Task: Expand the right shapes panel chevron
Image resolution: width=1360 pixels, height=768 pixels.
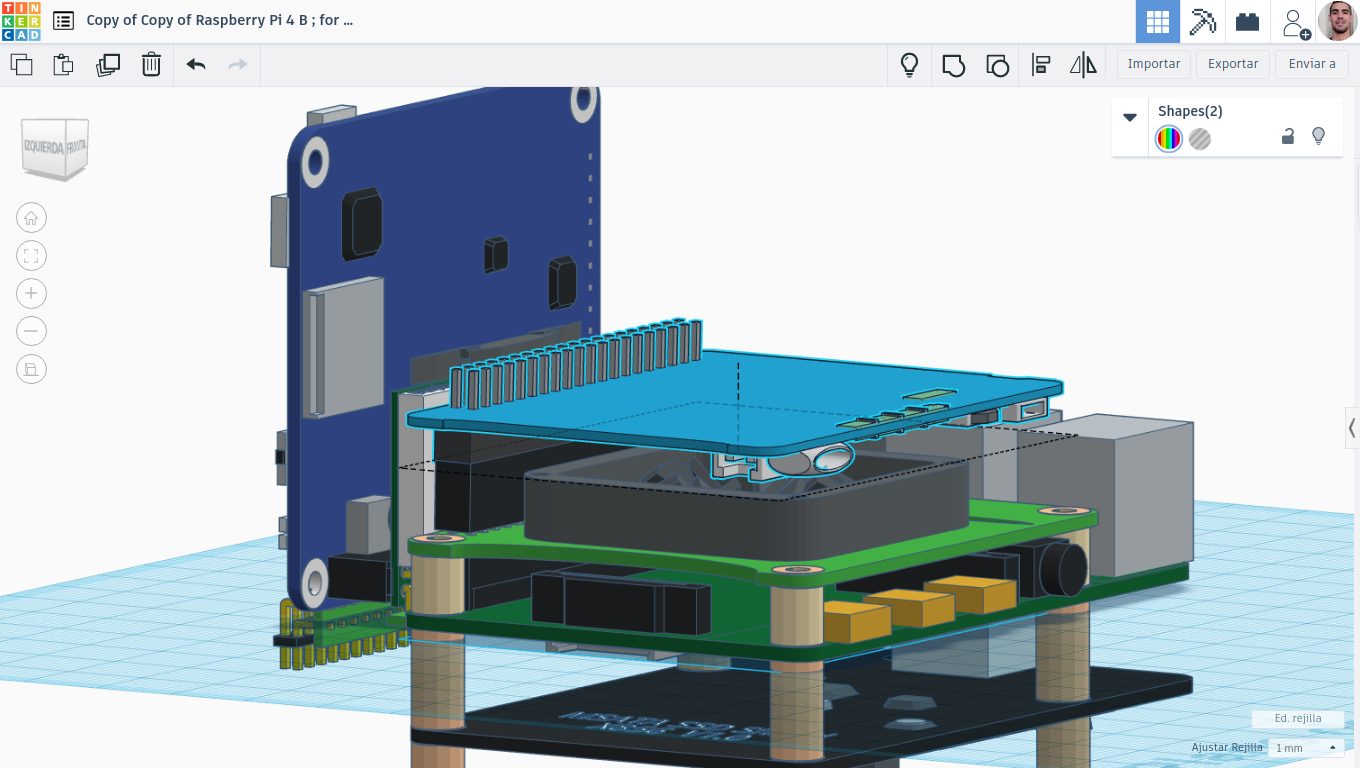Action: click(x=1352, y=428)
